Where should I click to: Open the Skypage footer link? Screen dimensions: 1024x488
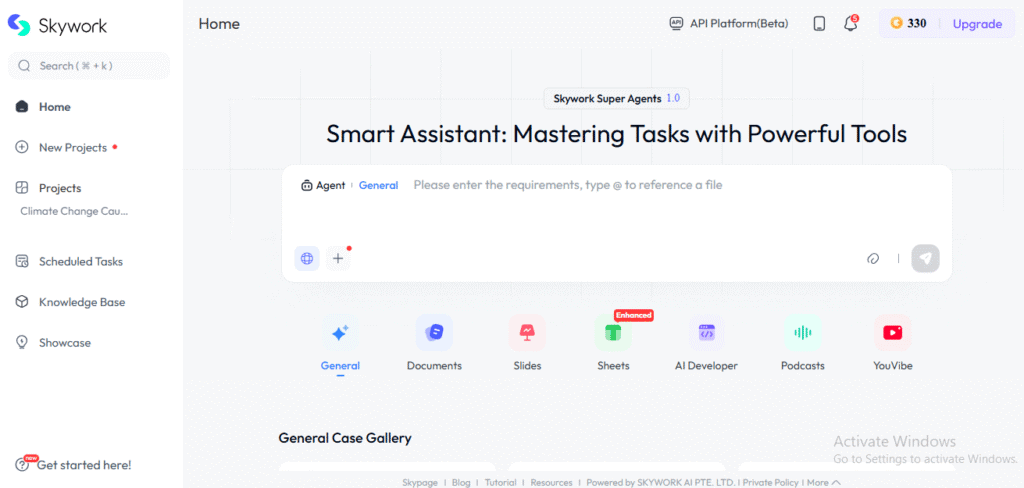pos(421,483)
